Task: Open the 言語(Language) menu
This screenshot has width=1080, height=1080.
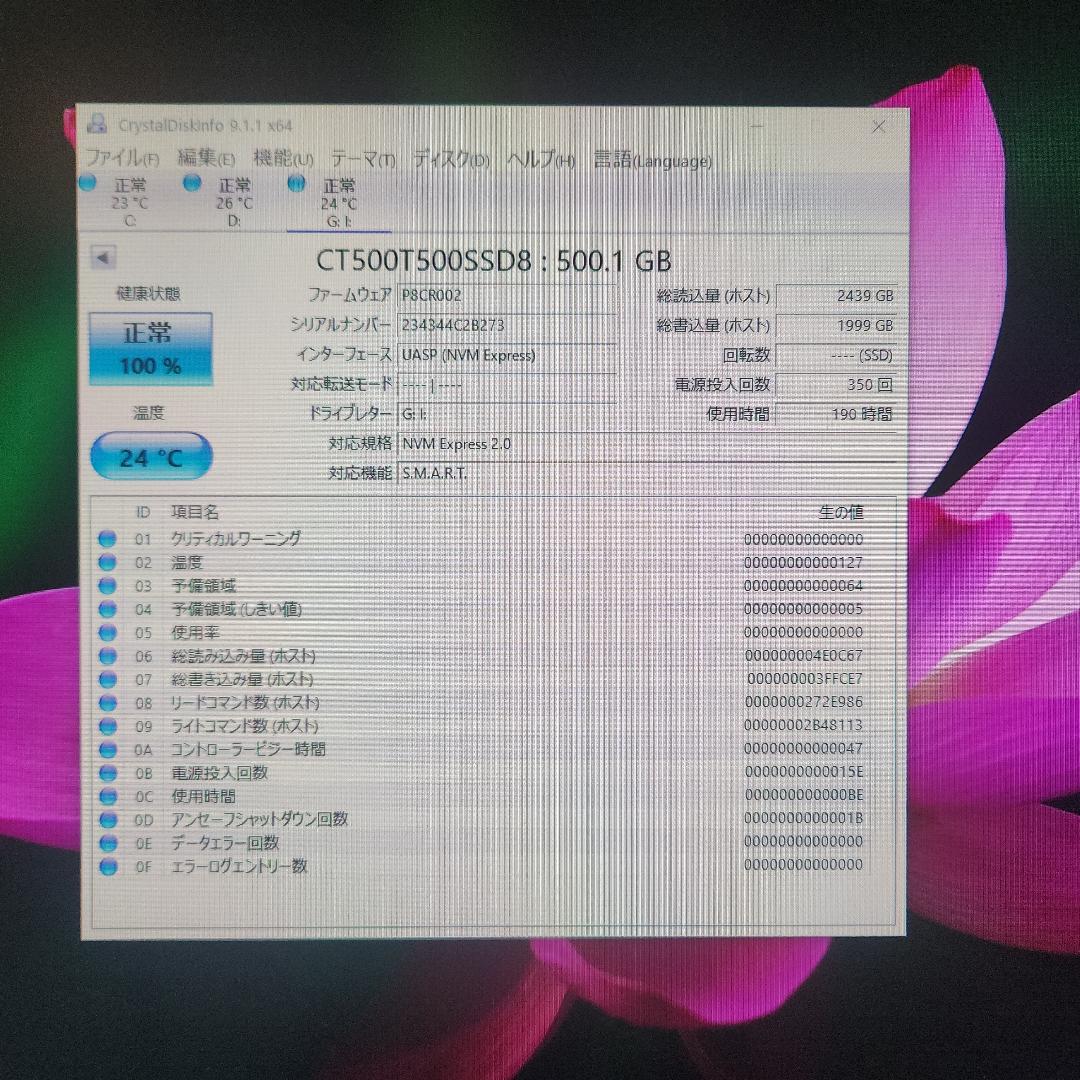Action: tap(652, 161)
